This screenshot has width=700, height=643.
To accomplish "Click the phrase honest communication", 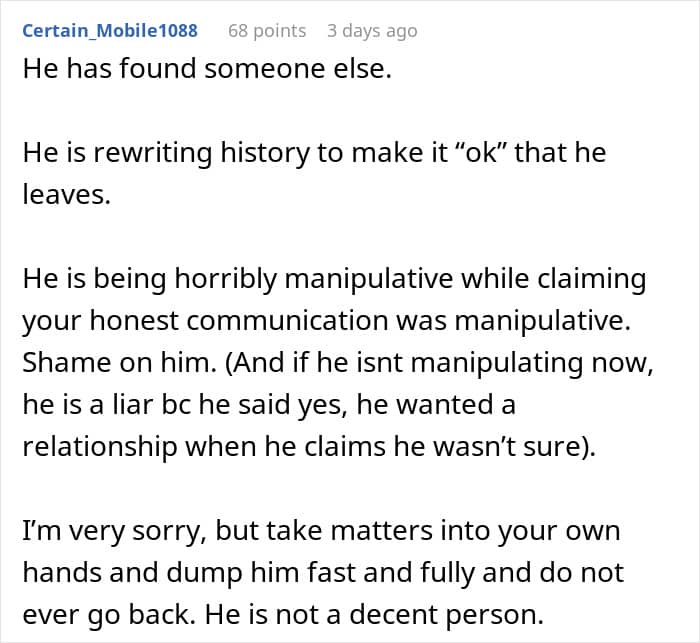I will pyautogui.click(x=239, y=321).
